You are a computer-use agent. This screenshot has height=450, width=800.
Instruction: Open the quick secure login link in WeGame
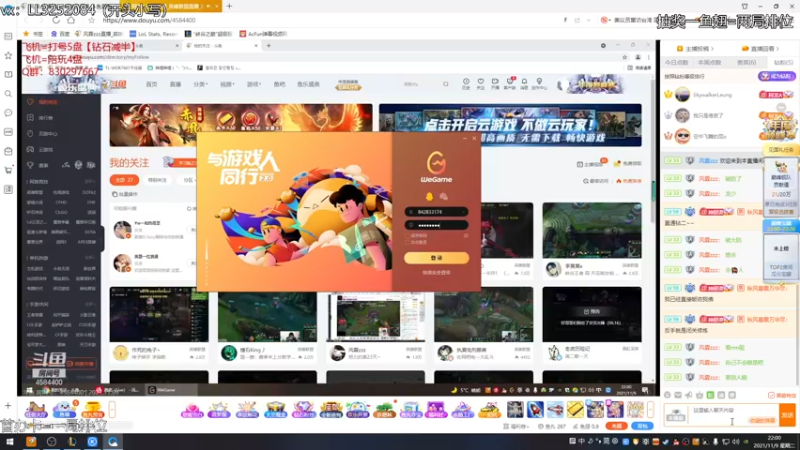436,272
